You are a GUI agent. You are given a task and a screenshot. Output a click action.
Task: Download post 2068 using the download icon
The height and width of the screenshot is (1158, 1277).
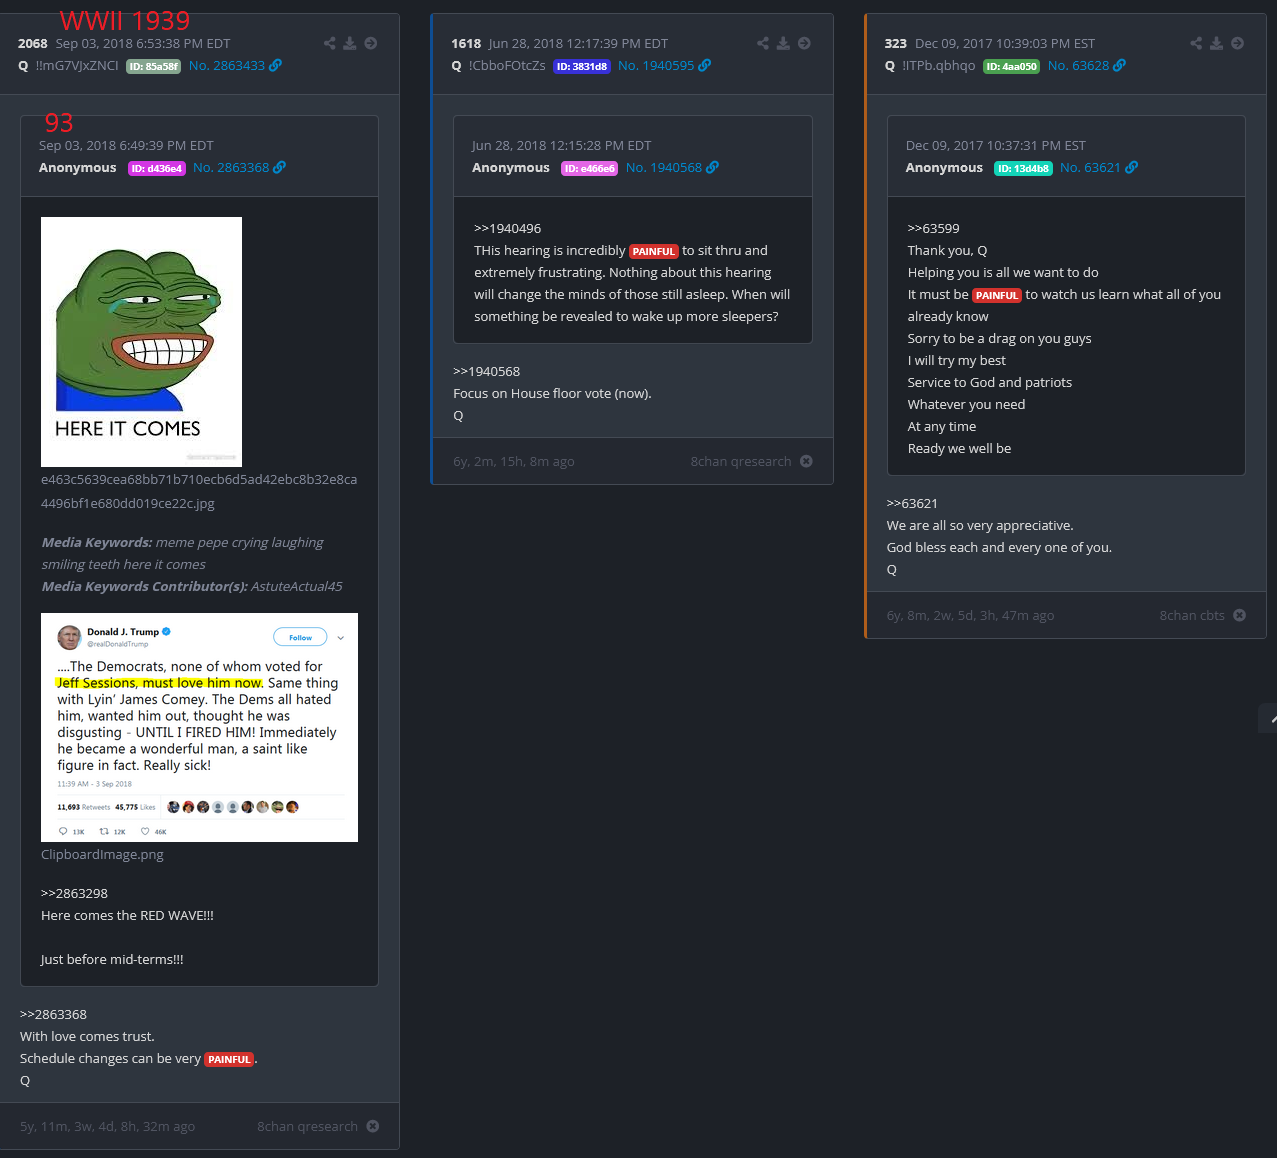350,43
